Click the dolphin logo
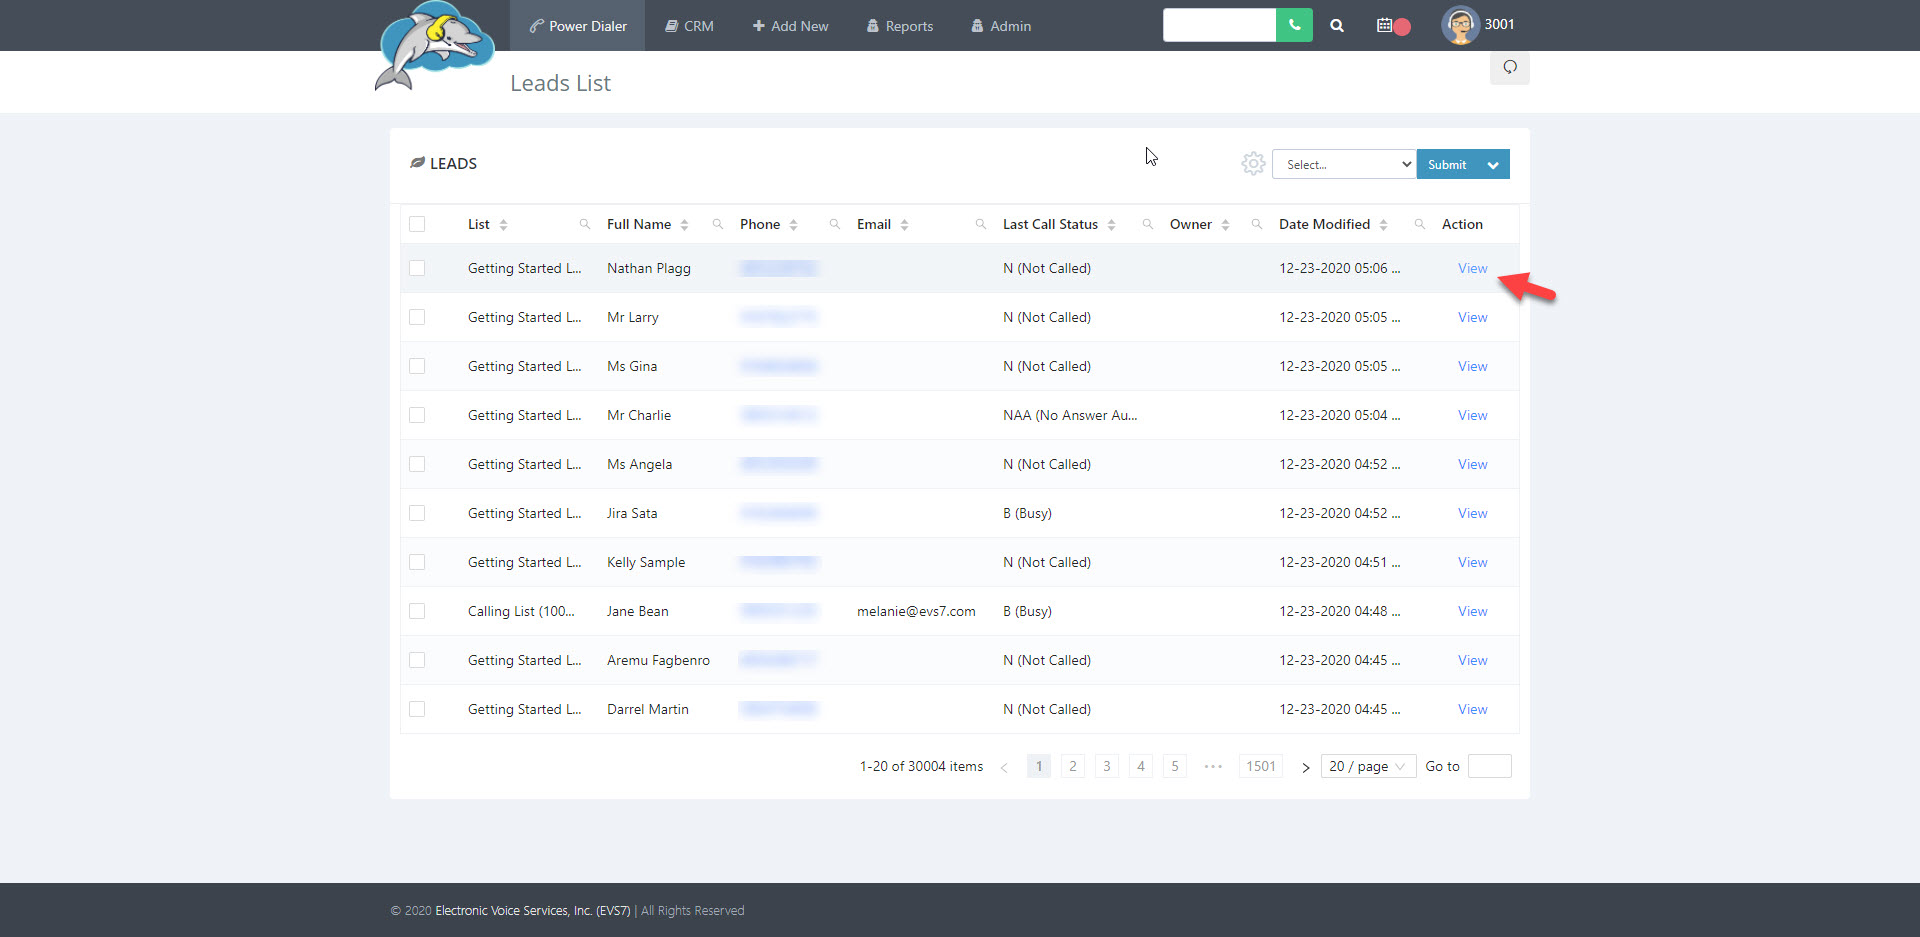The image size is (1920, 937). (435, 47)
